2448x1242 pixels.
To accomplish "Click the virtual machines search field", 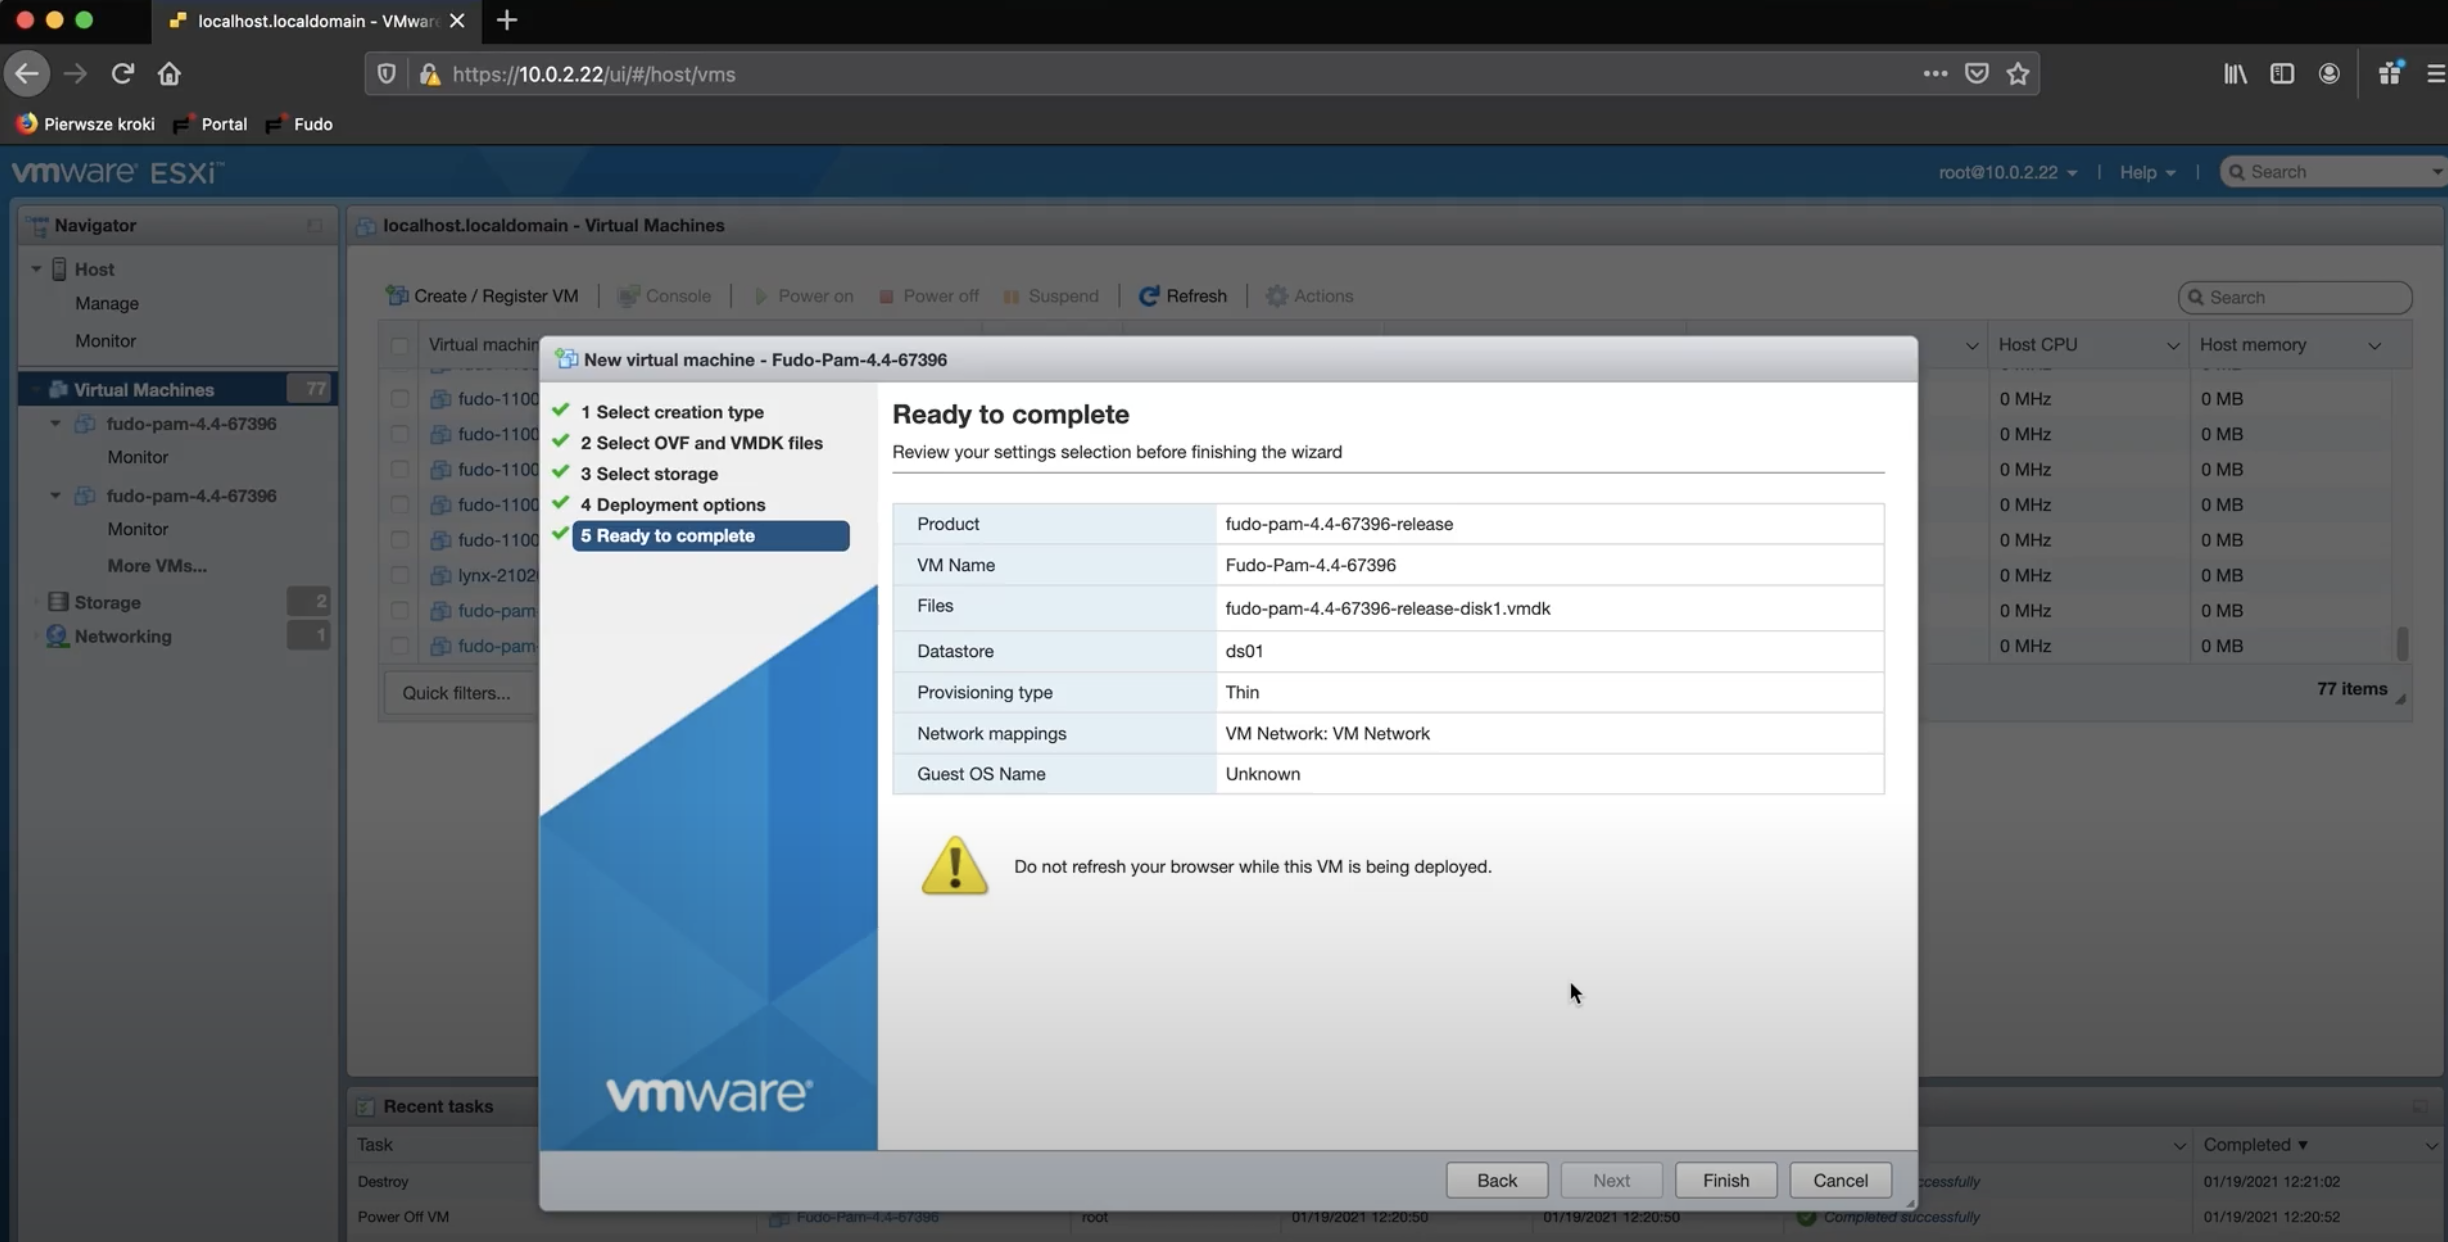I will tap(2296, 297).
